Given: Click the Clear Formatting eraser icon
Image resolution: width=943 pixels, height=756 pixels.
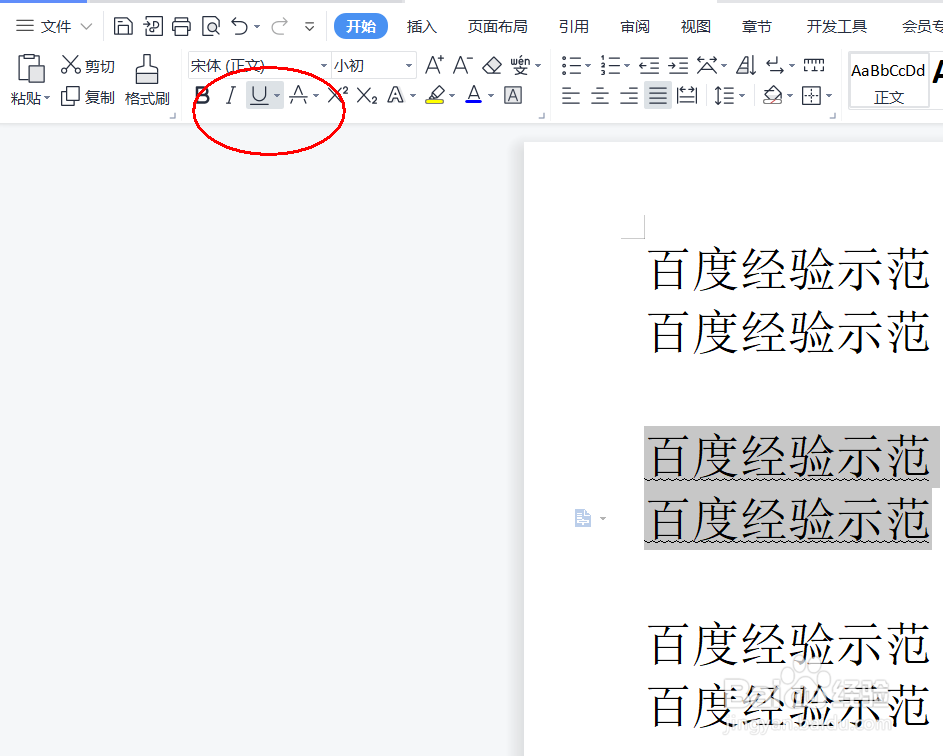Looking at the screenshot, I should (x=491, y=64).
